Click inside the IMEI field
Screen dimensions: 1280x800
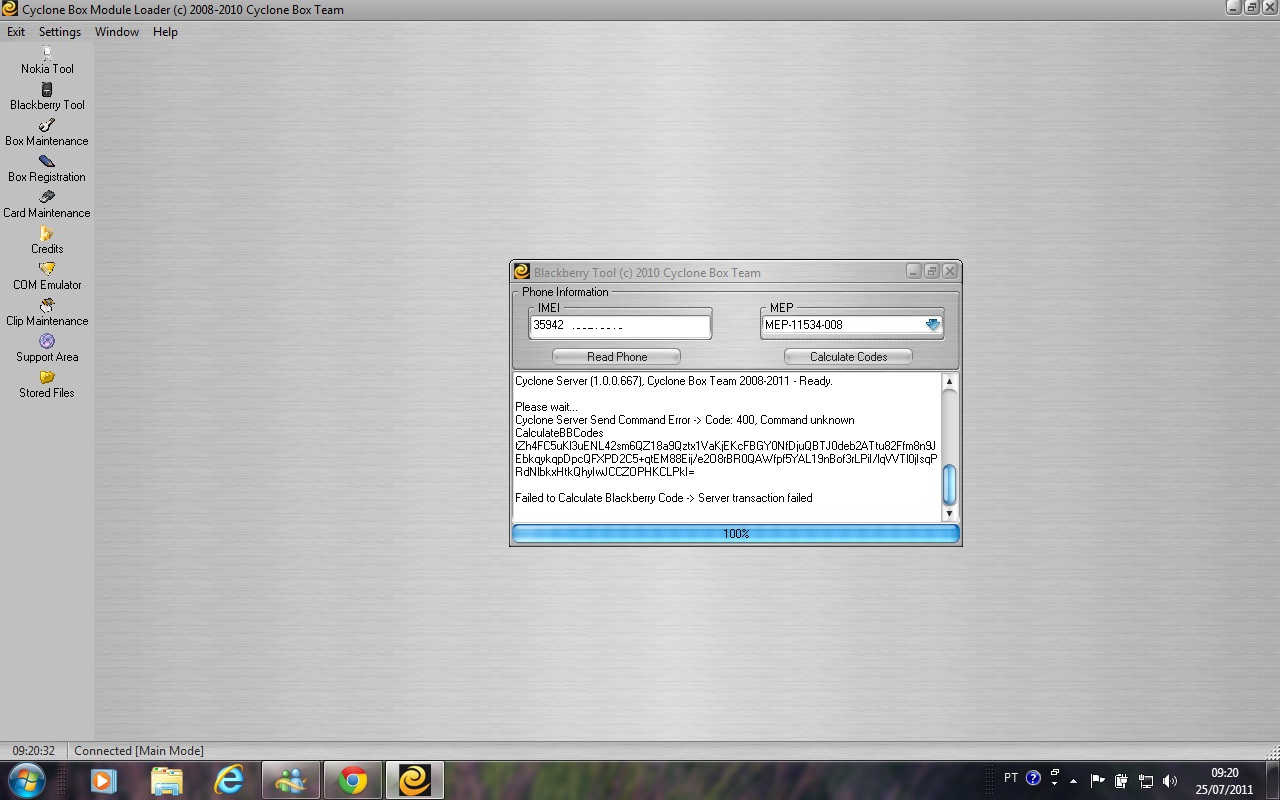coord(620,325)
